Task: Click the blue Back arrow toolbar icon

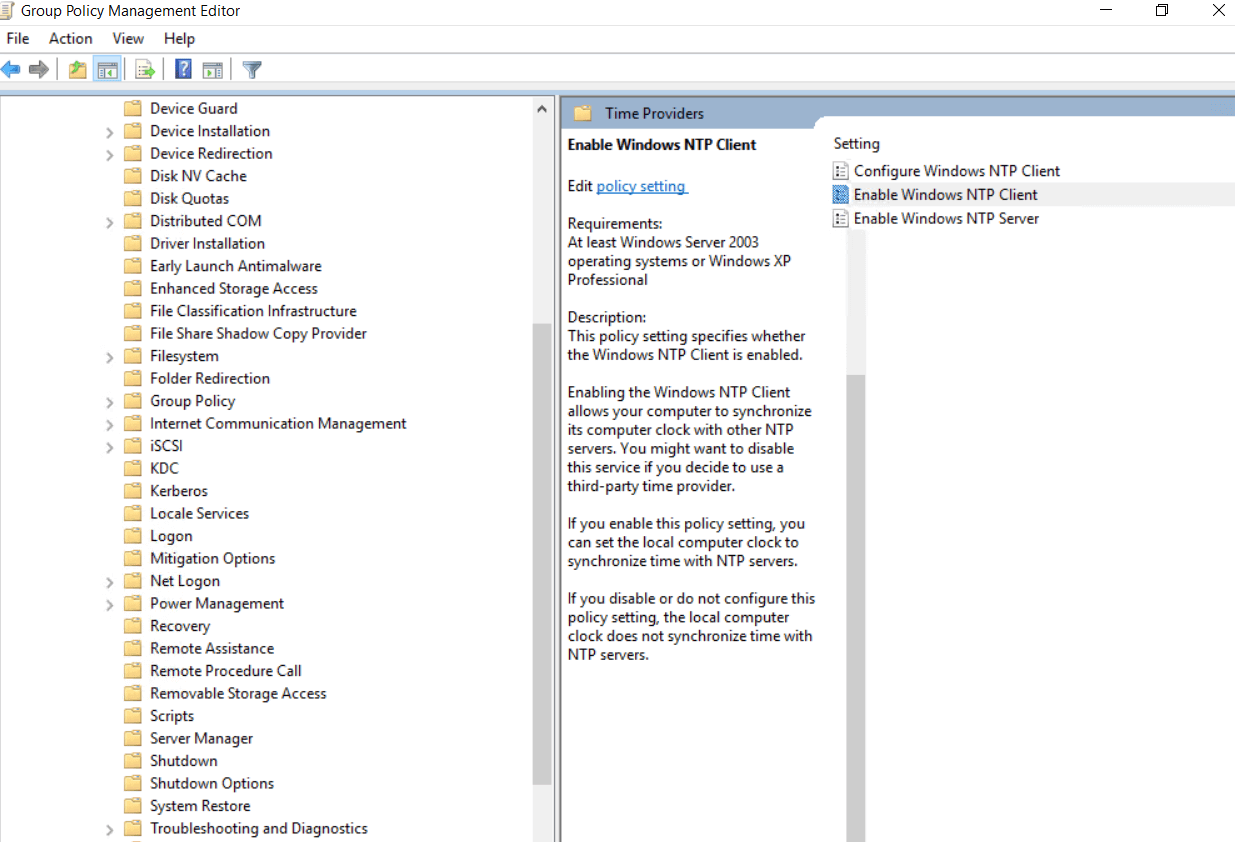Action: pos(11,69)
